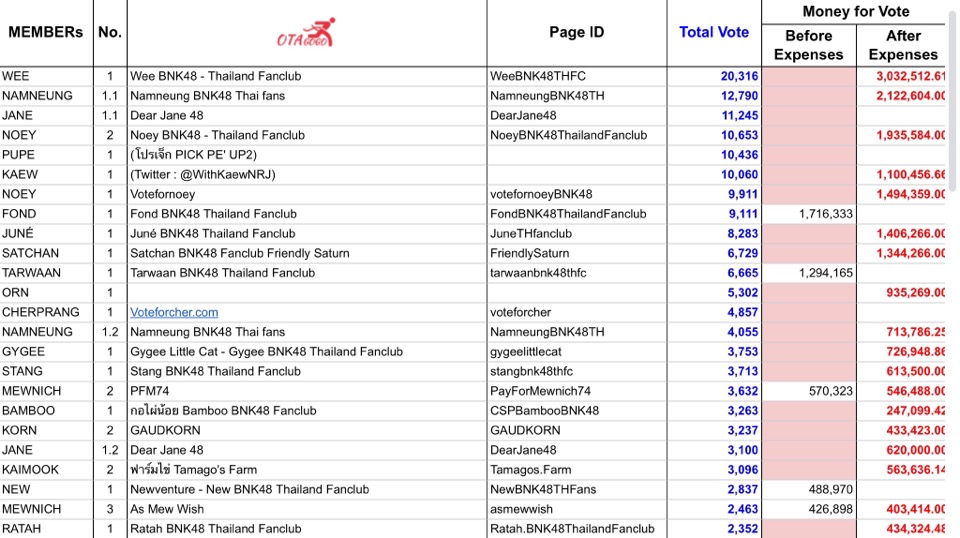This screenshot has width=960, height=538.
Task: Click the amount 3,032,512.61 After Expenses
Action: (910, 77)
